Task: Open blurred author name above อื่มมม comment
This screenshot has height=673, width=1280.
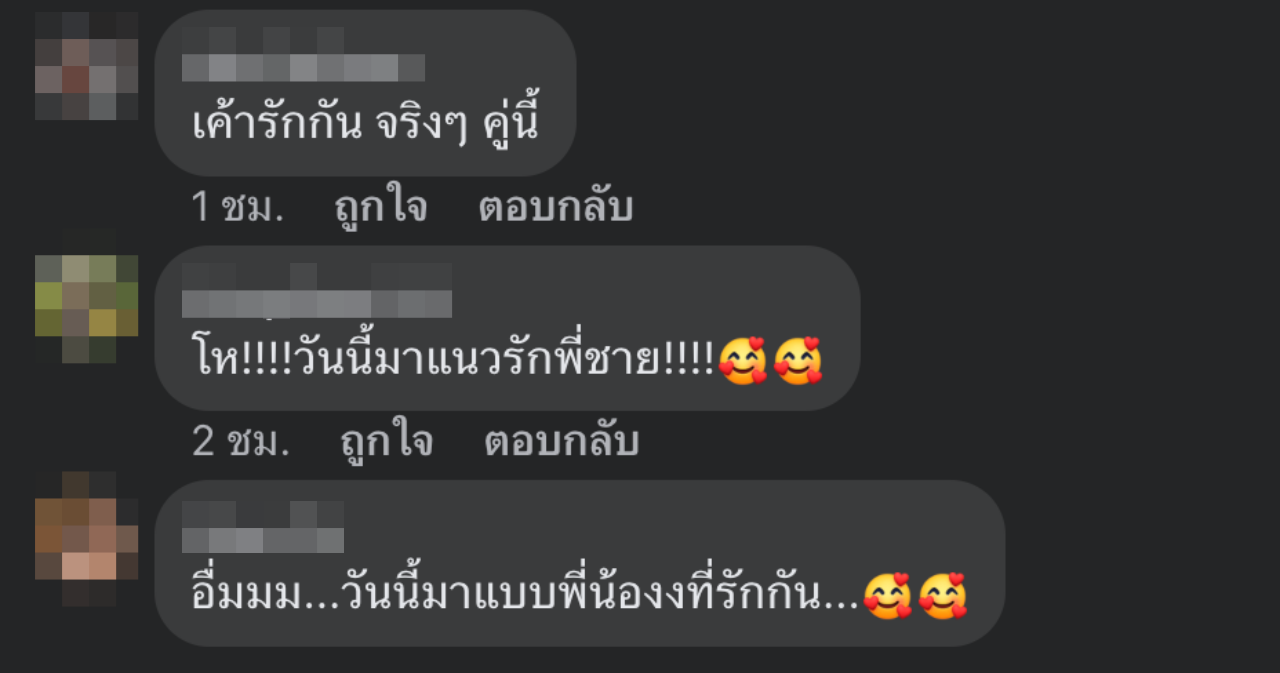Action: tap(263, 527)
